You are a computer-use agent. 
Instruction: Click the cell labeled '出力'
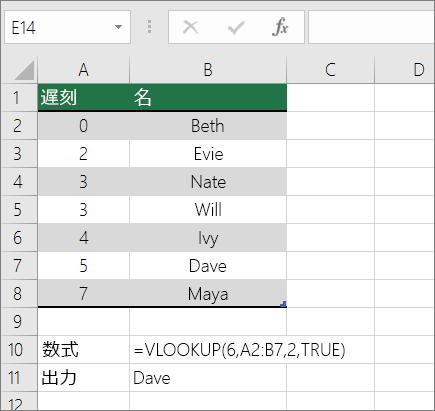pos(83,378)
